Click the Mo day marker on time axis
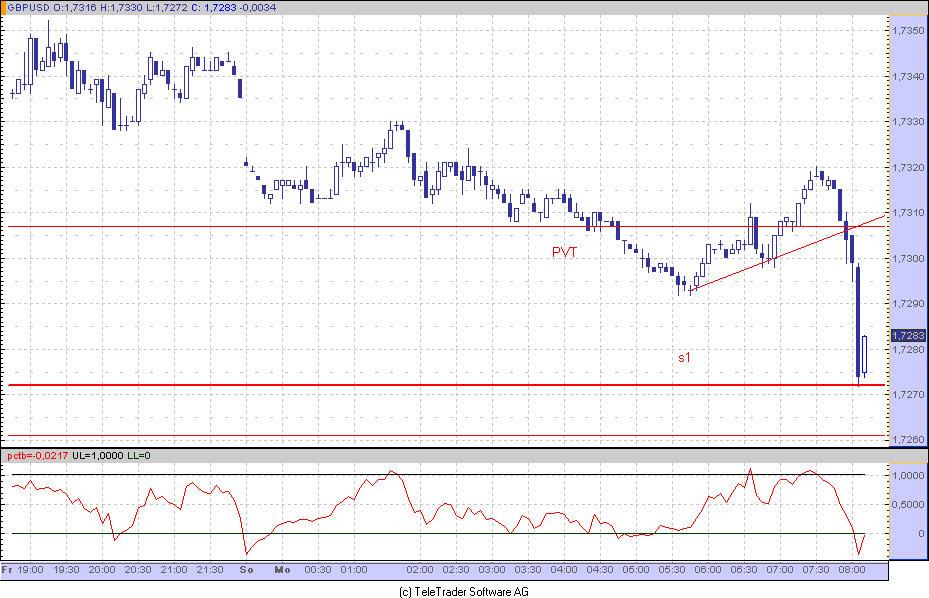This screenshot has width=929, height=598. pyautogui.click(x=282, y=570)
